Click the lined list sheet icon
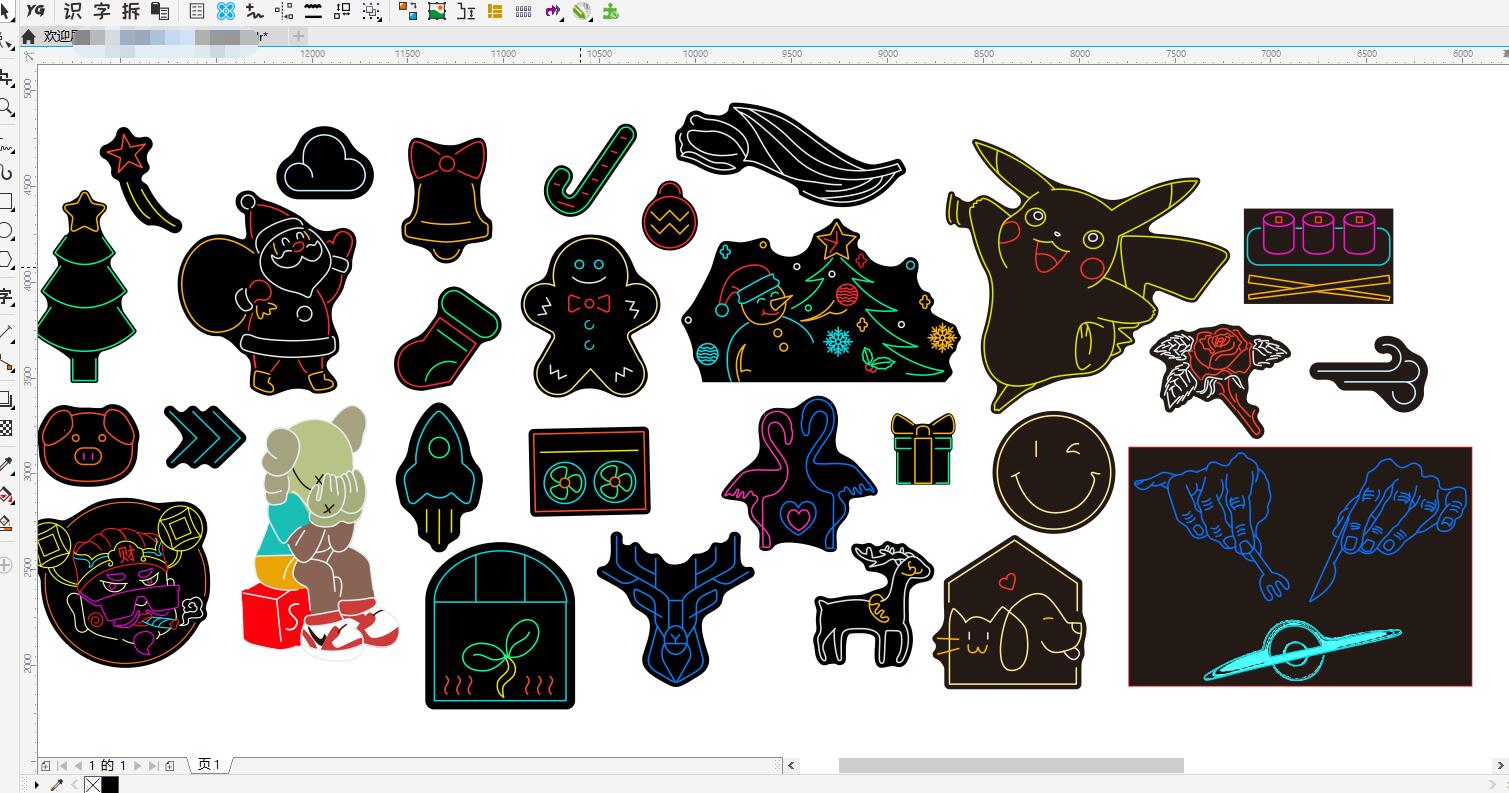The height and width of the screenshot is (793, 1509). click(197, 11)
